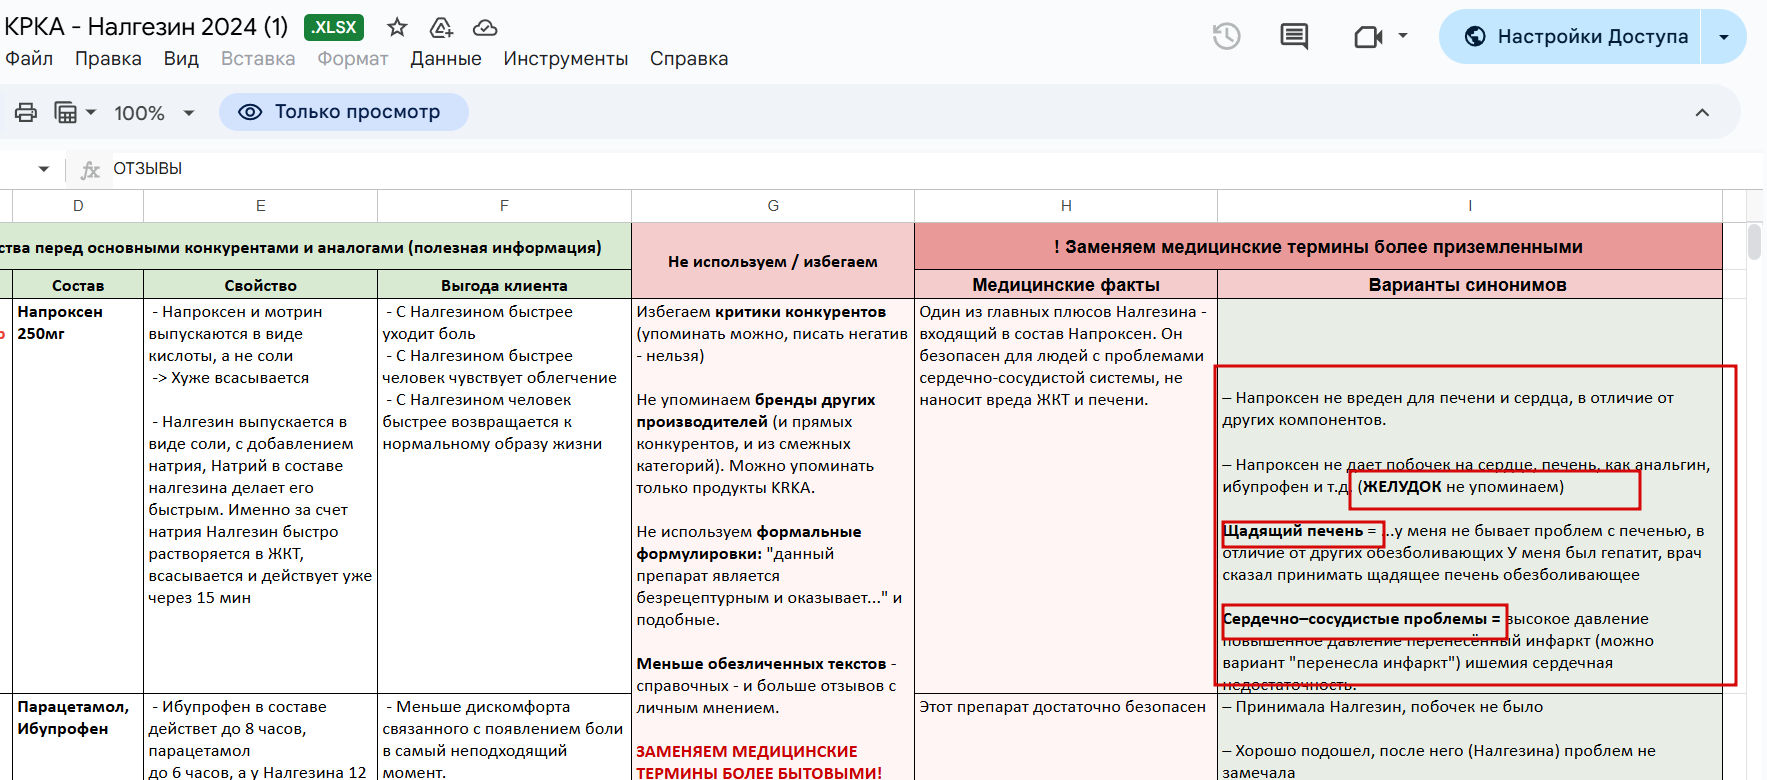This screenshot has width=1767, height=780.
Task: Open the Правка menu
Action: point(108,59)
